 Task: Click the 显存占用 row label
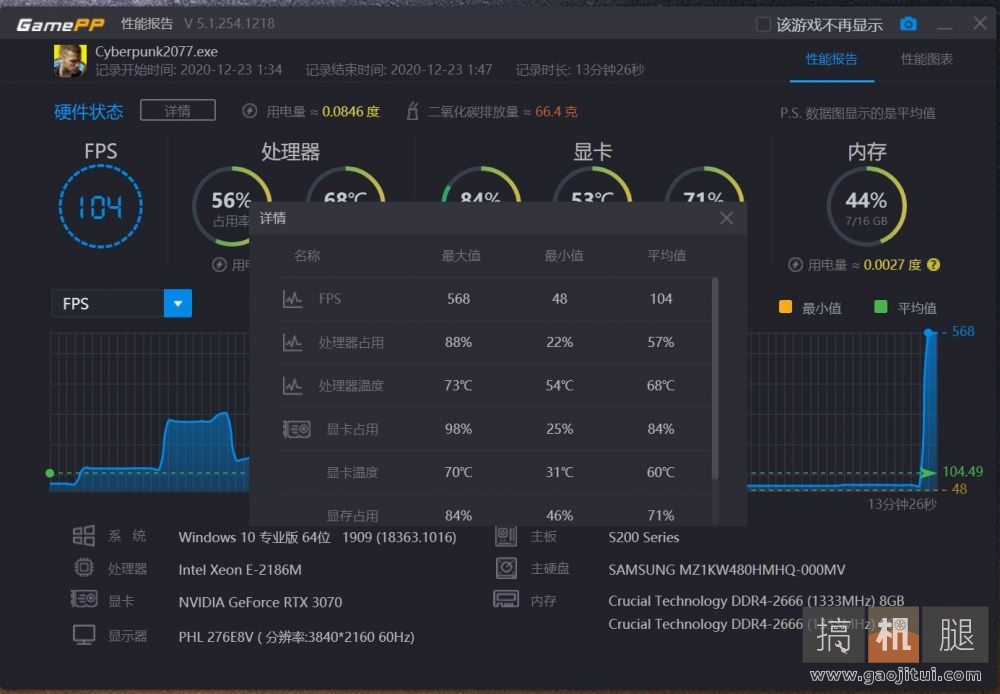(x=352, y=515)
